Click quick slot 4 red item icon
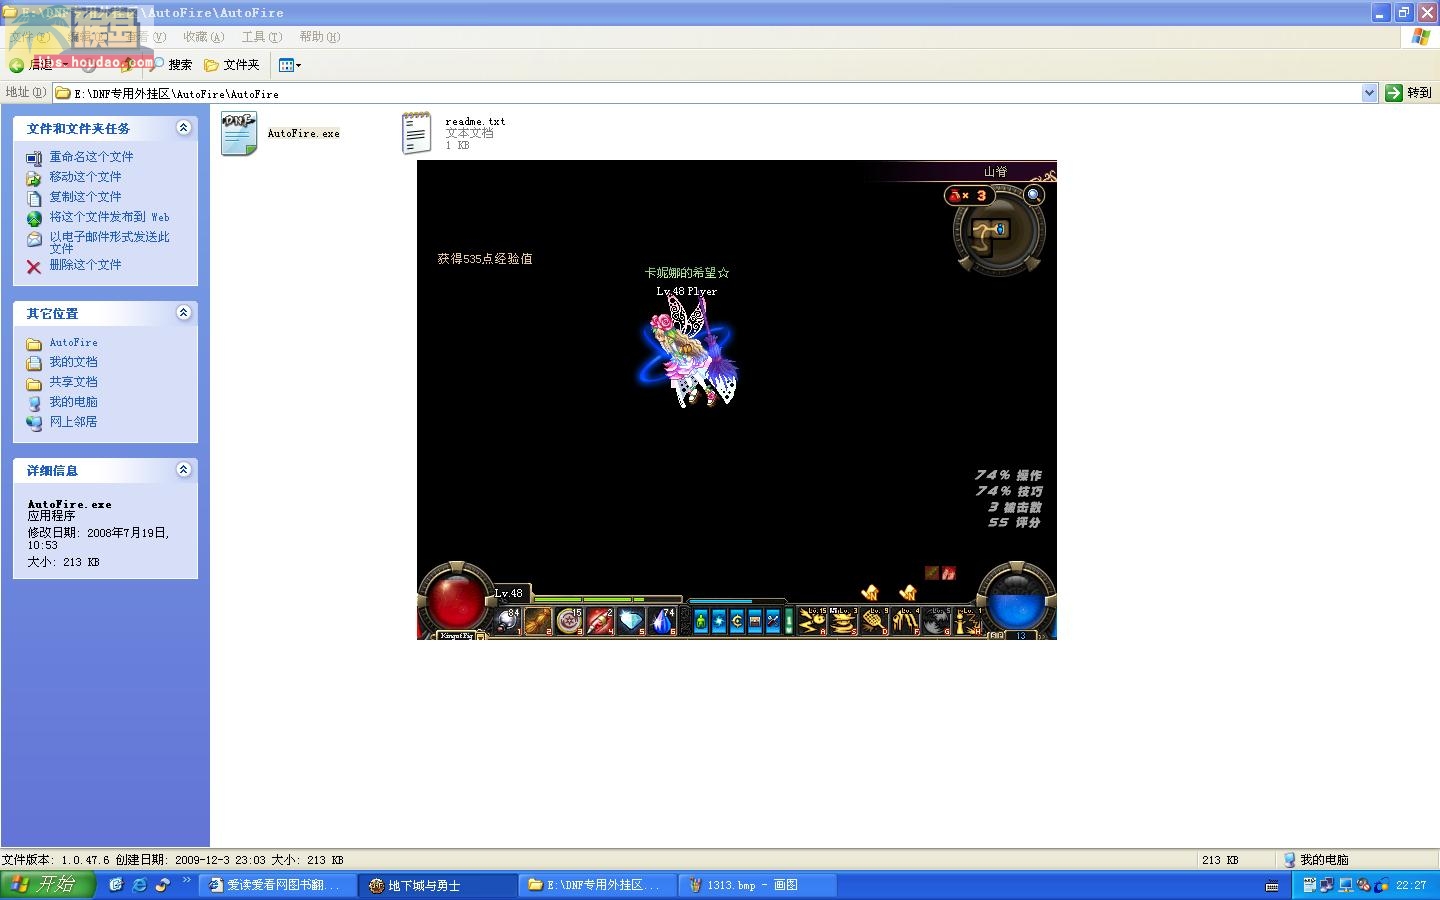The height and width of the screenshot is (900, 1440). [600, 621]
